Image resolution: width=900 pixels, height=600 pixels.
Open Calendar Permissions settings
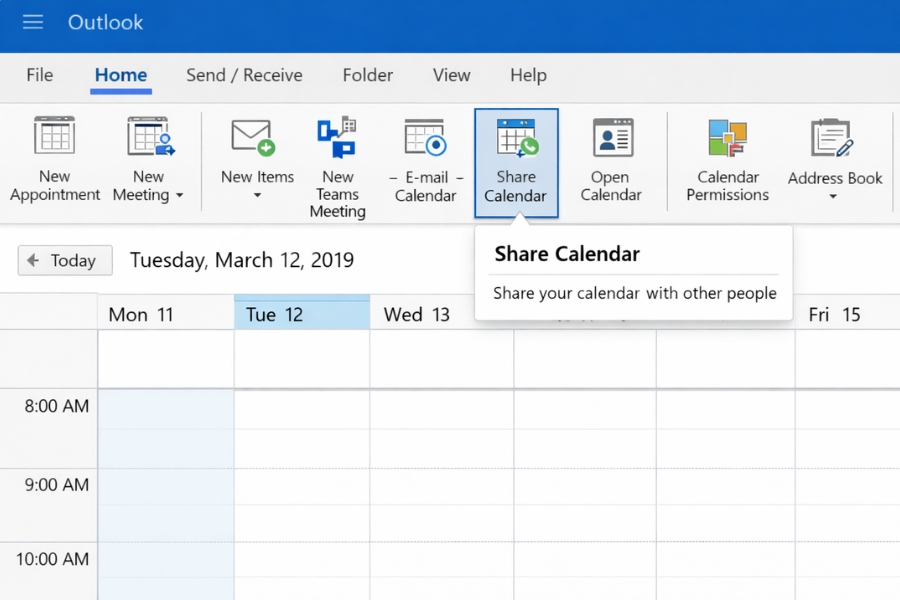727,160
